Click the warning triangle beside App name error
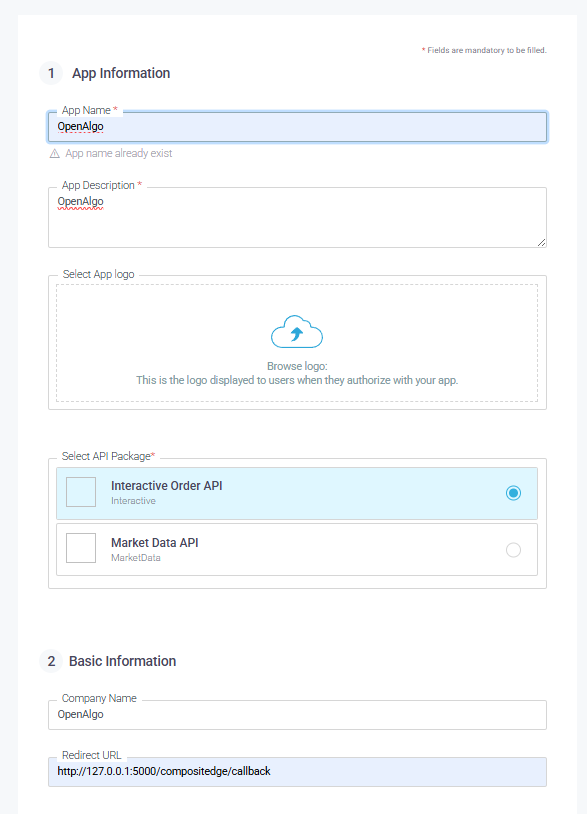This screenshot has height=814, width=587. pyautogui.click(x=54, y=154)
